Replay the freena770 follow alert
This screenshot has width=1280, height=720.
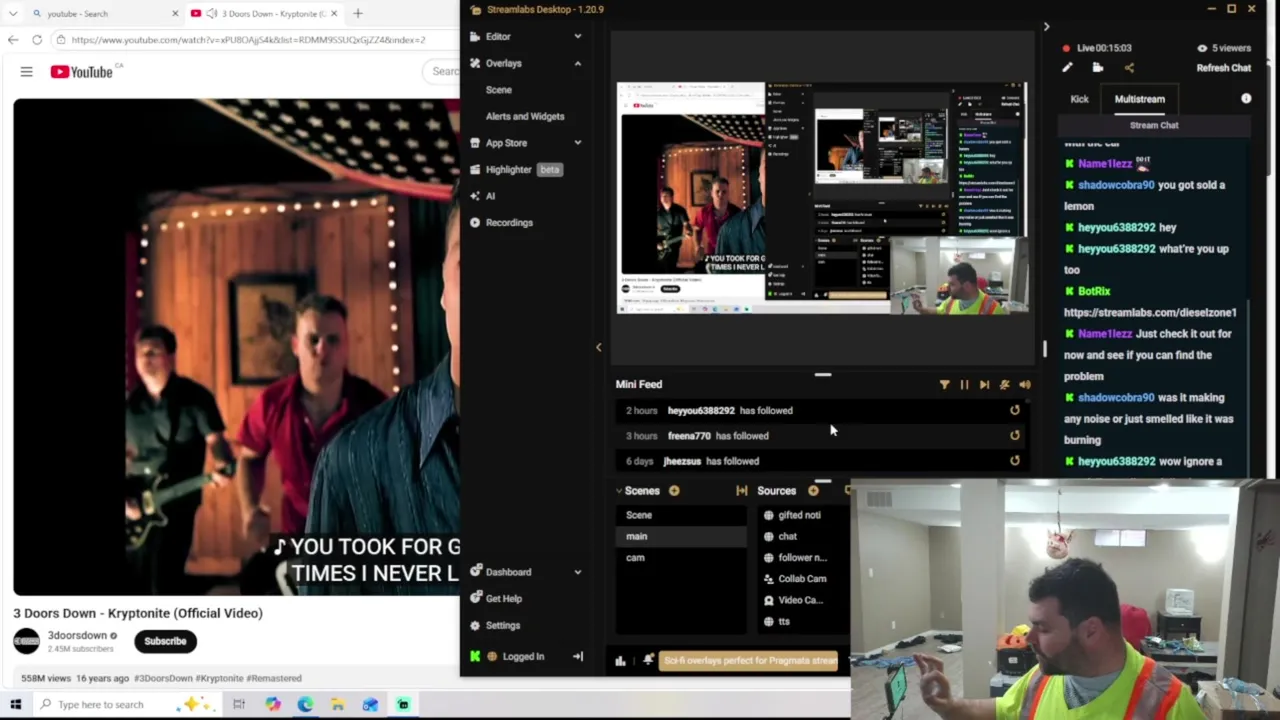1015,435
